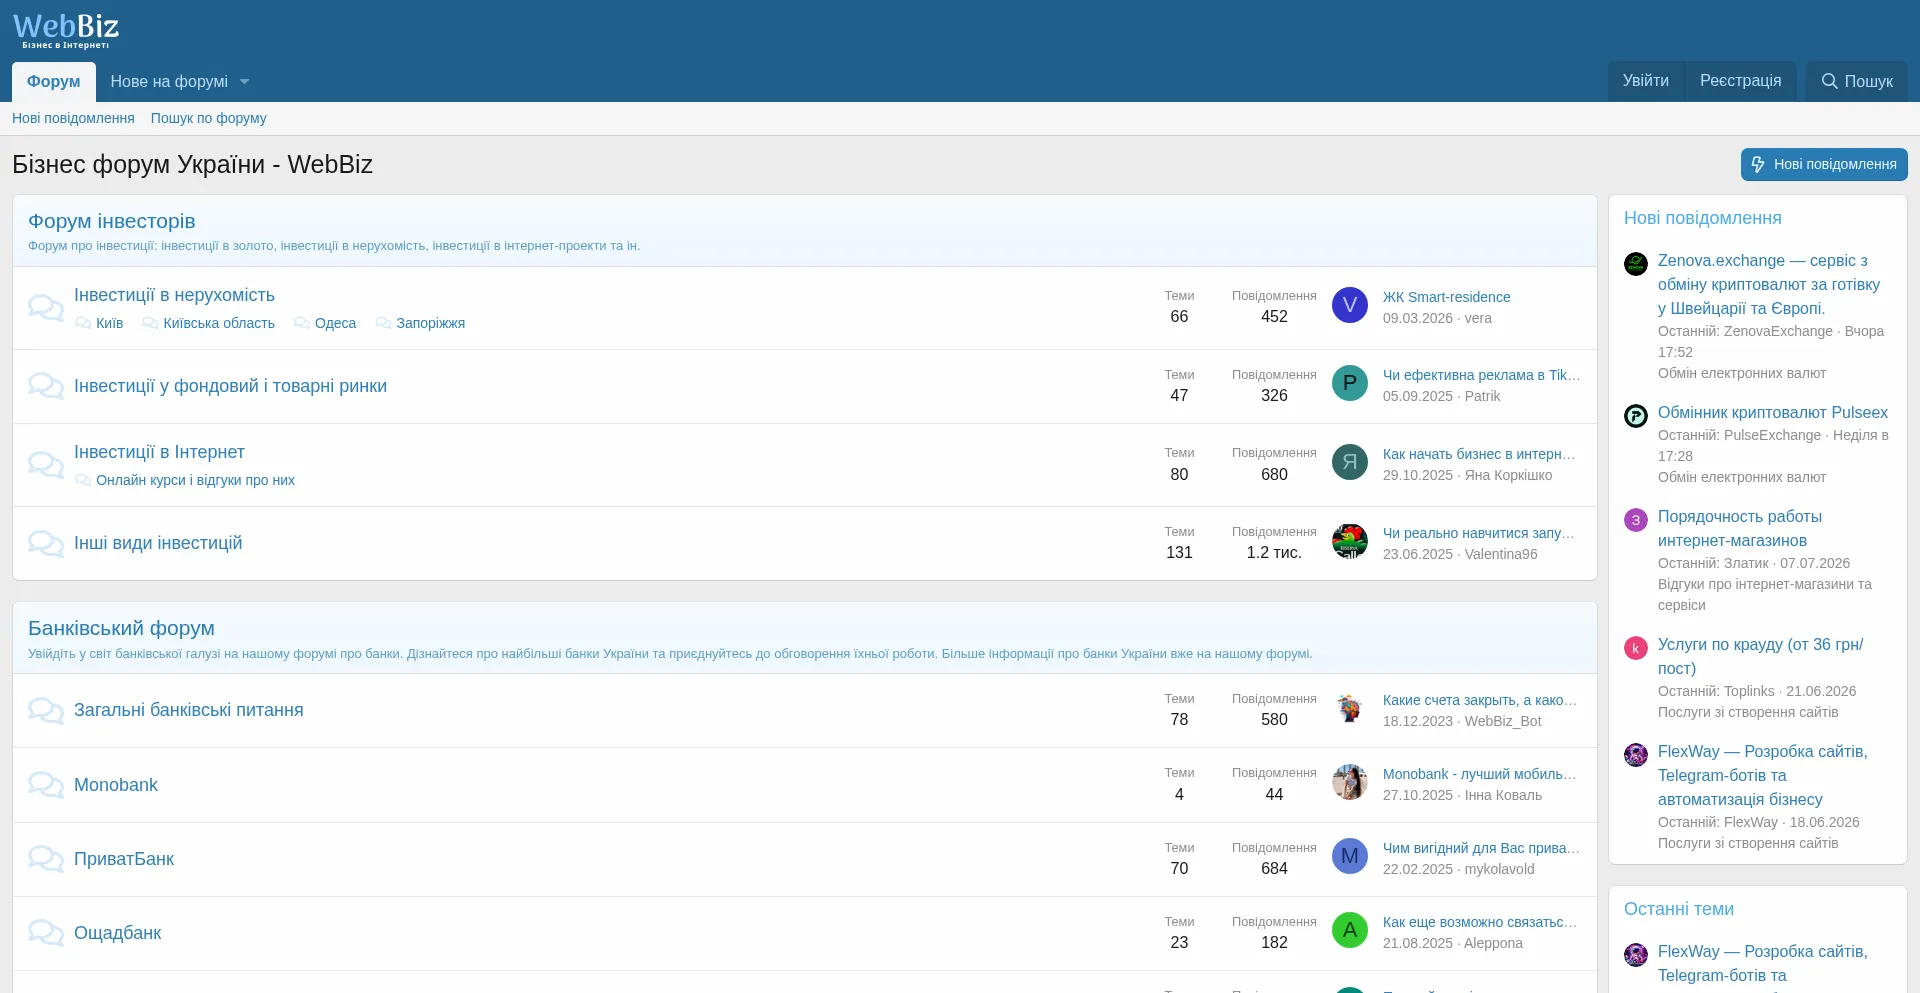Open Чим вигідний для Вас приват thread
Screen dimensions: 1920x993
1481,848
